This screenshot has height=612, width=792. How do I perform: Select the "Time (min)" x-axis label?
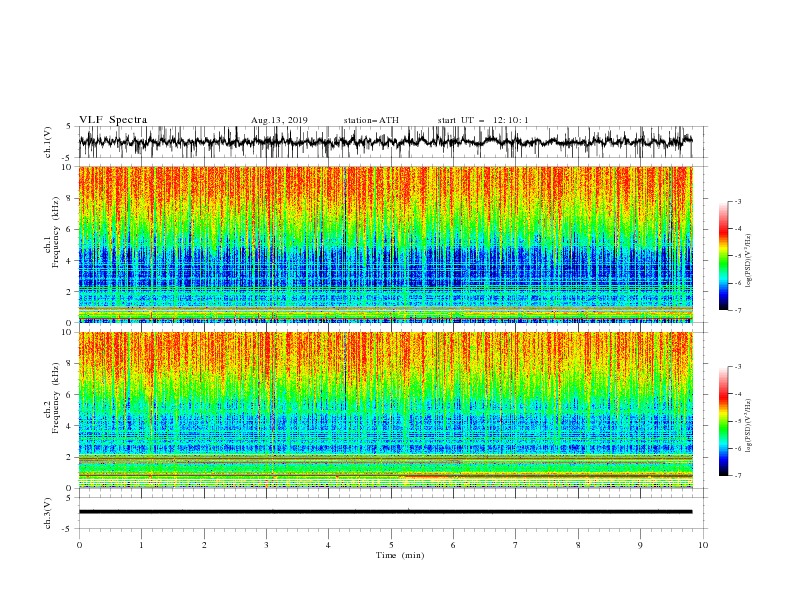(400, 555)
